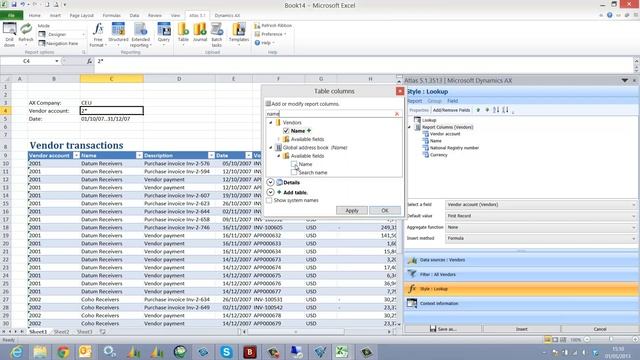Check the Search name field
The height and width of the screenshot is (360, 640).
(294, 172)
